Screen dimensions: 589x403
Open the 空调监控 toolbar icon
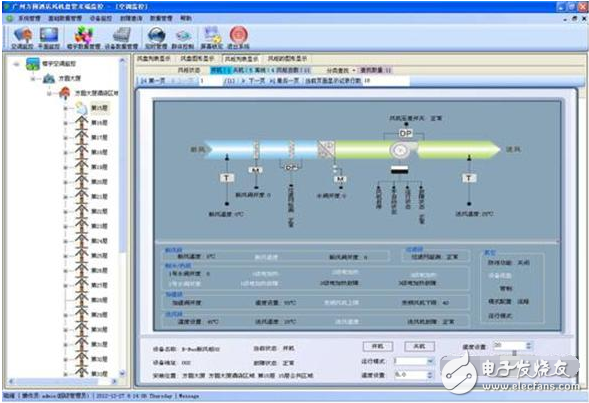point(23,35)
